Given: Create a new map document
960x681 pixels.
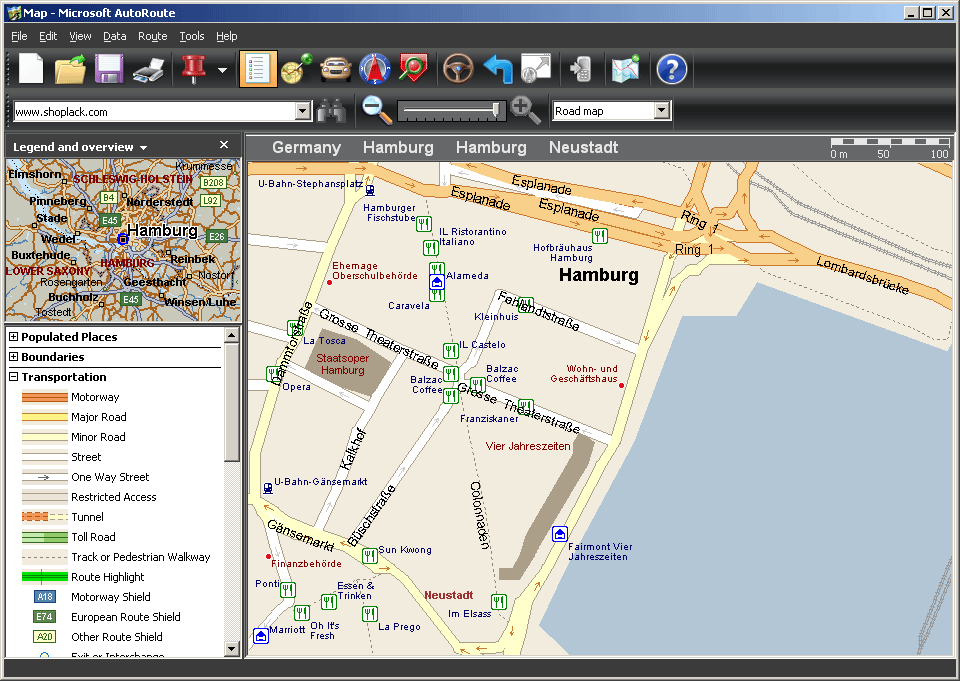Looking at the screenshot, I should click(31, 69).
